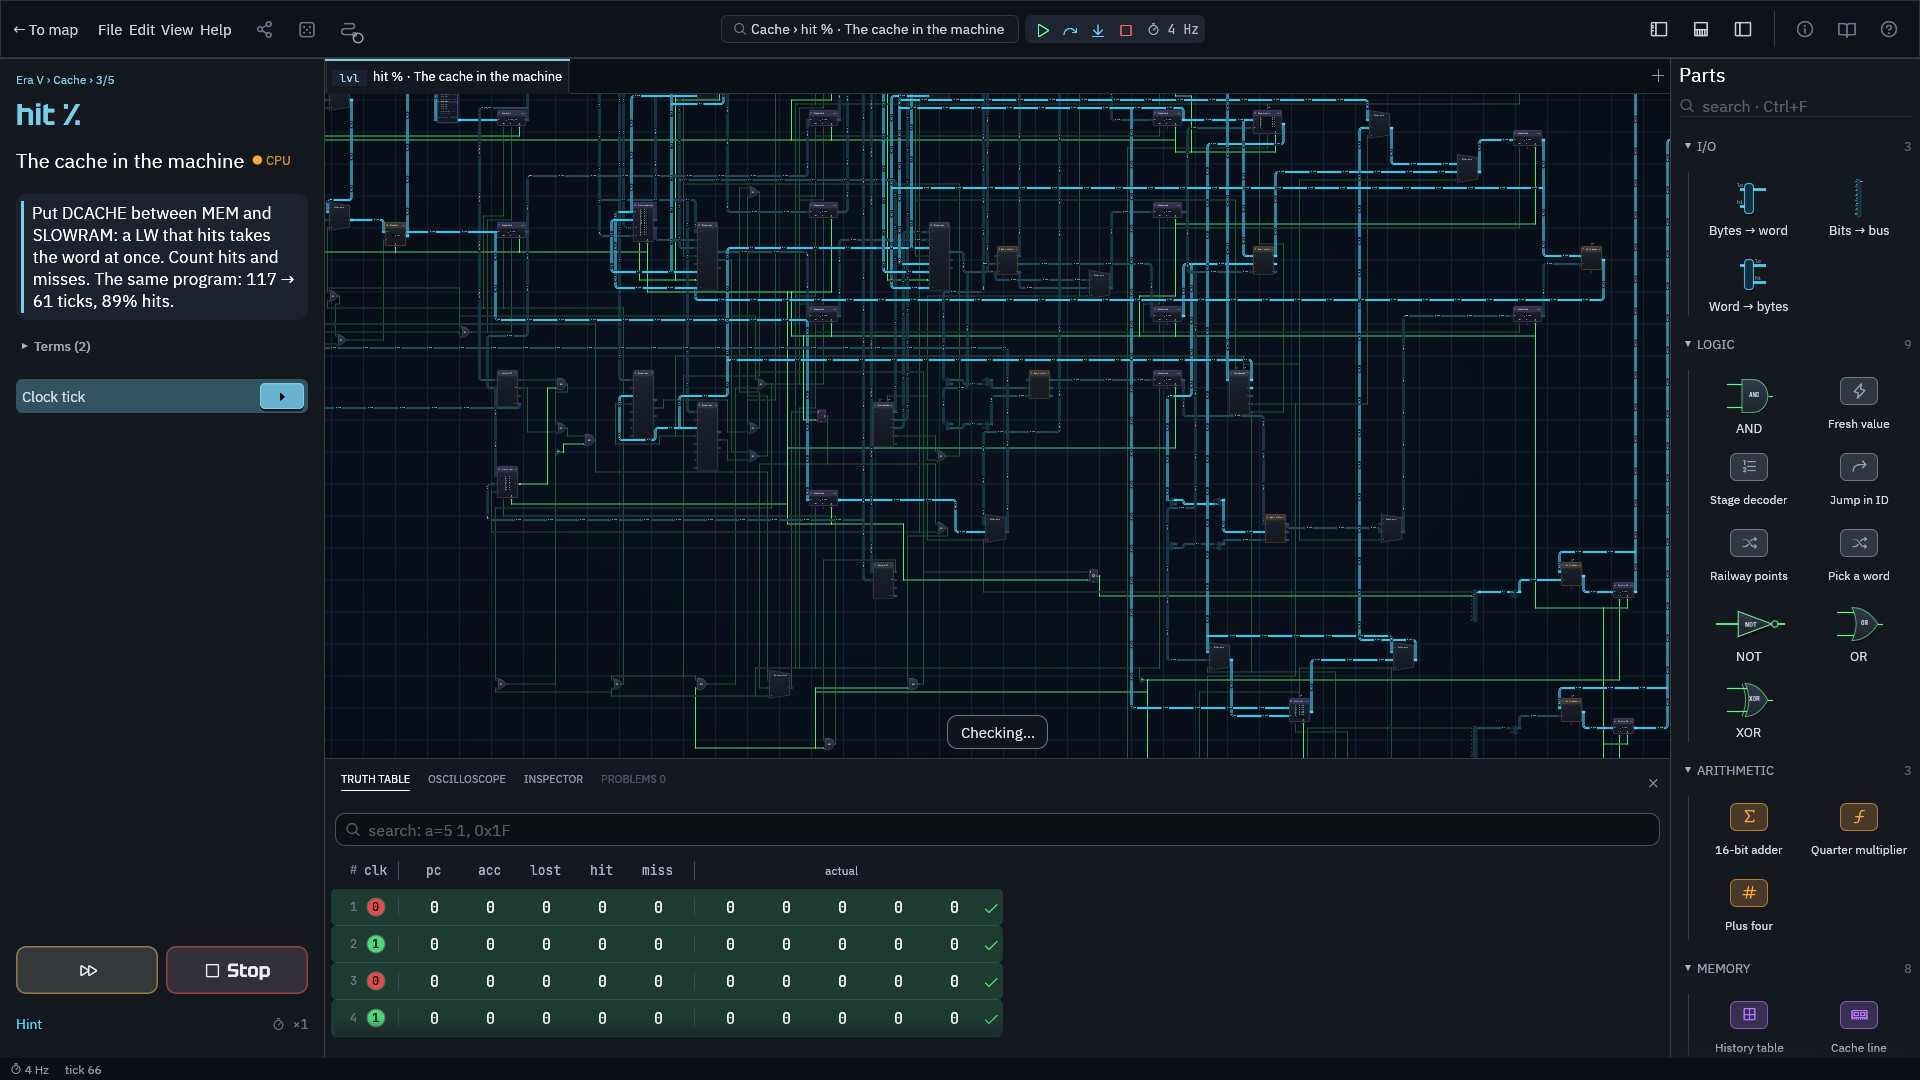Viewport: 1920px width, 1080px height.
Task: Open the 4 Hz clock speed selector
Action: pos(1173,30)
